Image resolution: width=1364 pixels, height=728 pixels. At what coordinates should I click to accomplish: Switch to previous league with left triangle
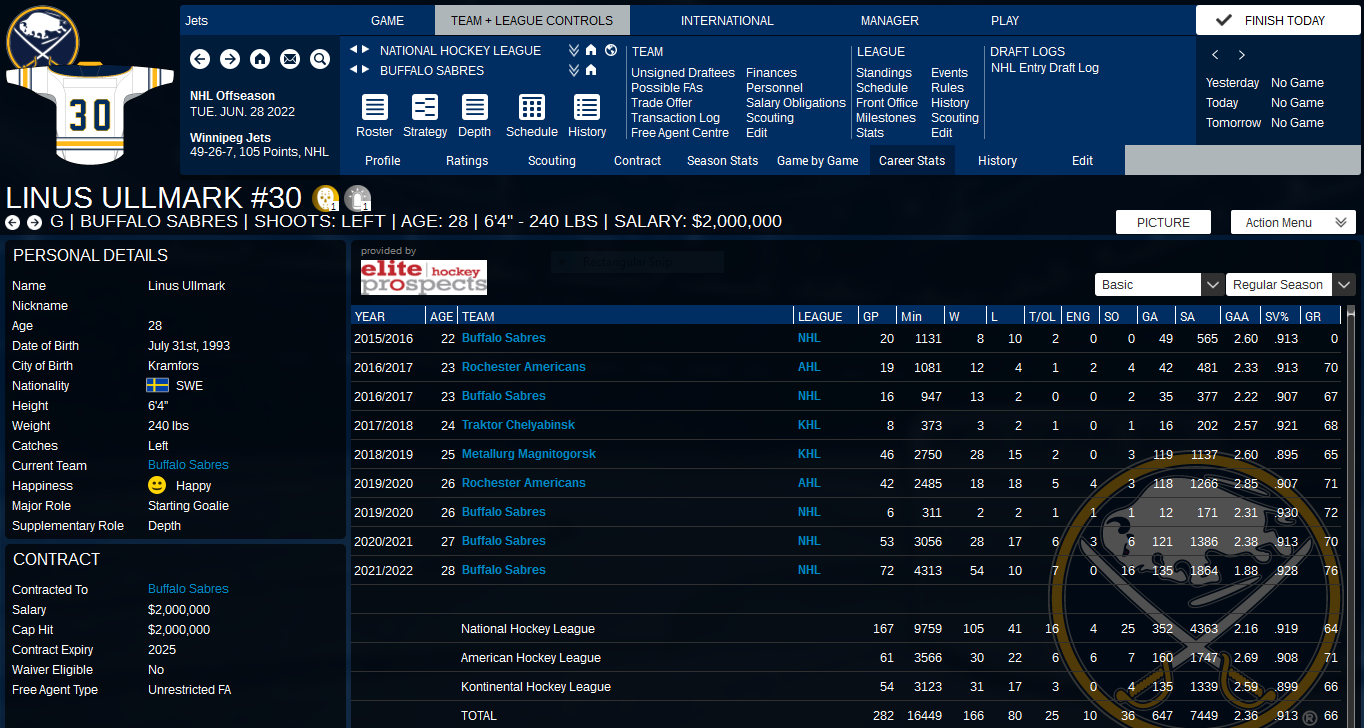pyautogui.click(x=353, y=50)
